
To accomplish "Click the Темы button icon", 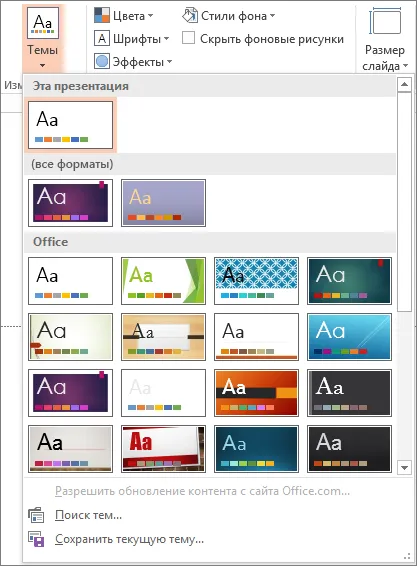I will click(x=43, y=23).
